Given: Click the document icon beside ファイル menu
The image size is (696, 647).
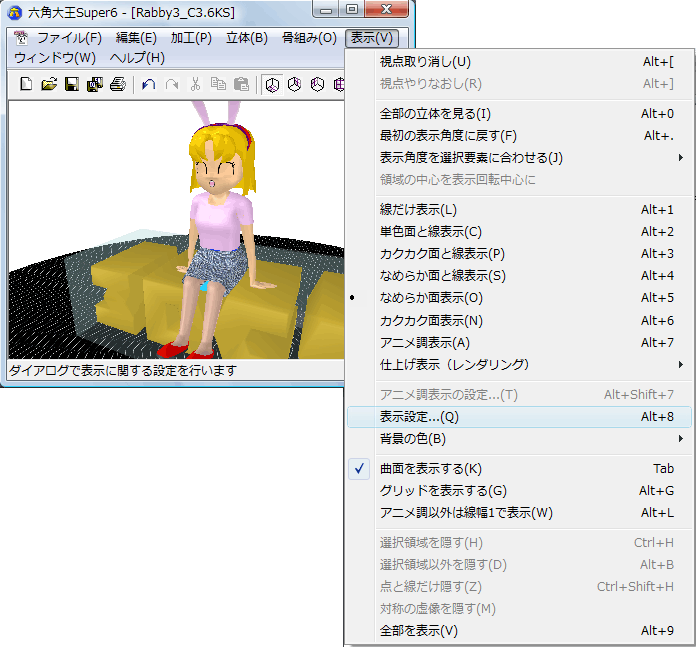Looking at the screenshot, I should [x=20, y=38].
